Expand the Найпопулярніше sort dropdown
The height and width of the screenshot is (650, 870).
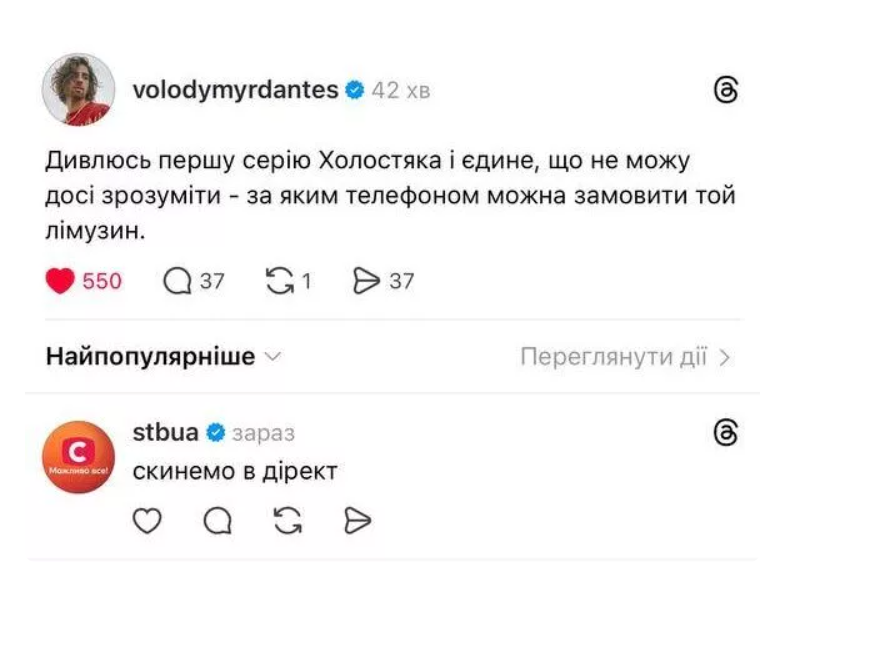pyautogui.click(x=164, y=357)
